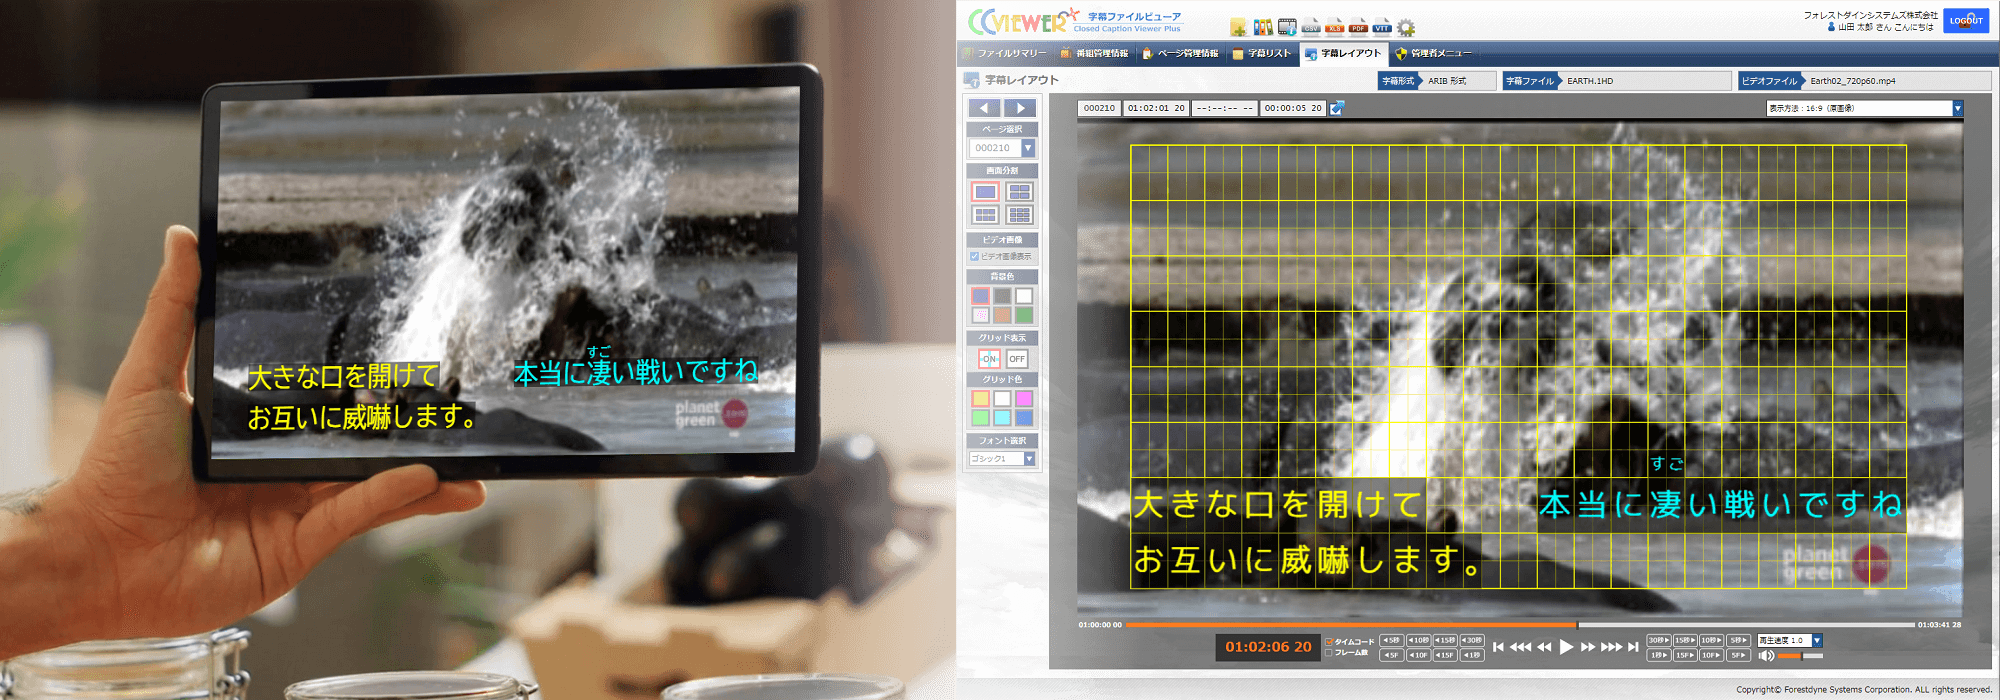Fast rewind triple arrow control
The height and width of the screenshot is (700, 2000).
coord(1520,647)
